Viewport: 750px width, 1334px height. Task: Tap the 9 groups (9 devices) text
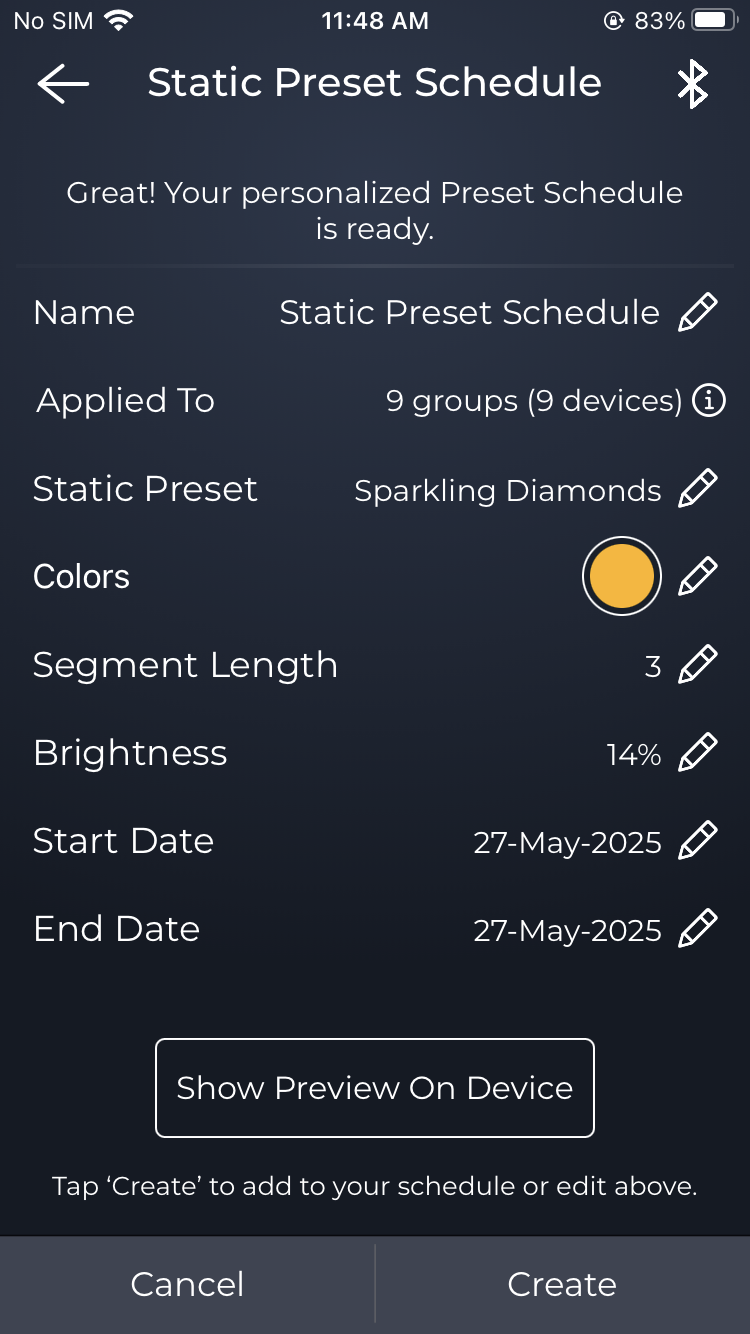533,402
